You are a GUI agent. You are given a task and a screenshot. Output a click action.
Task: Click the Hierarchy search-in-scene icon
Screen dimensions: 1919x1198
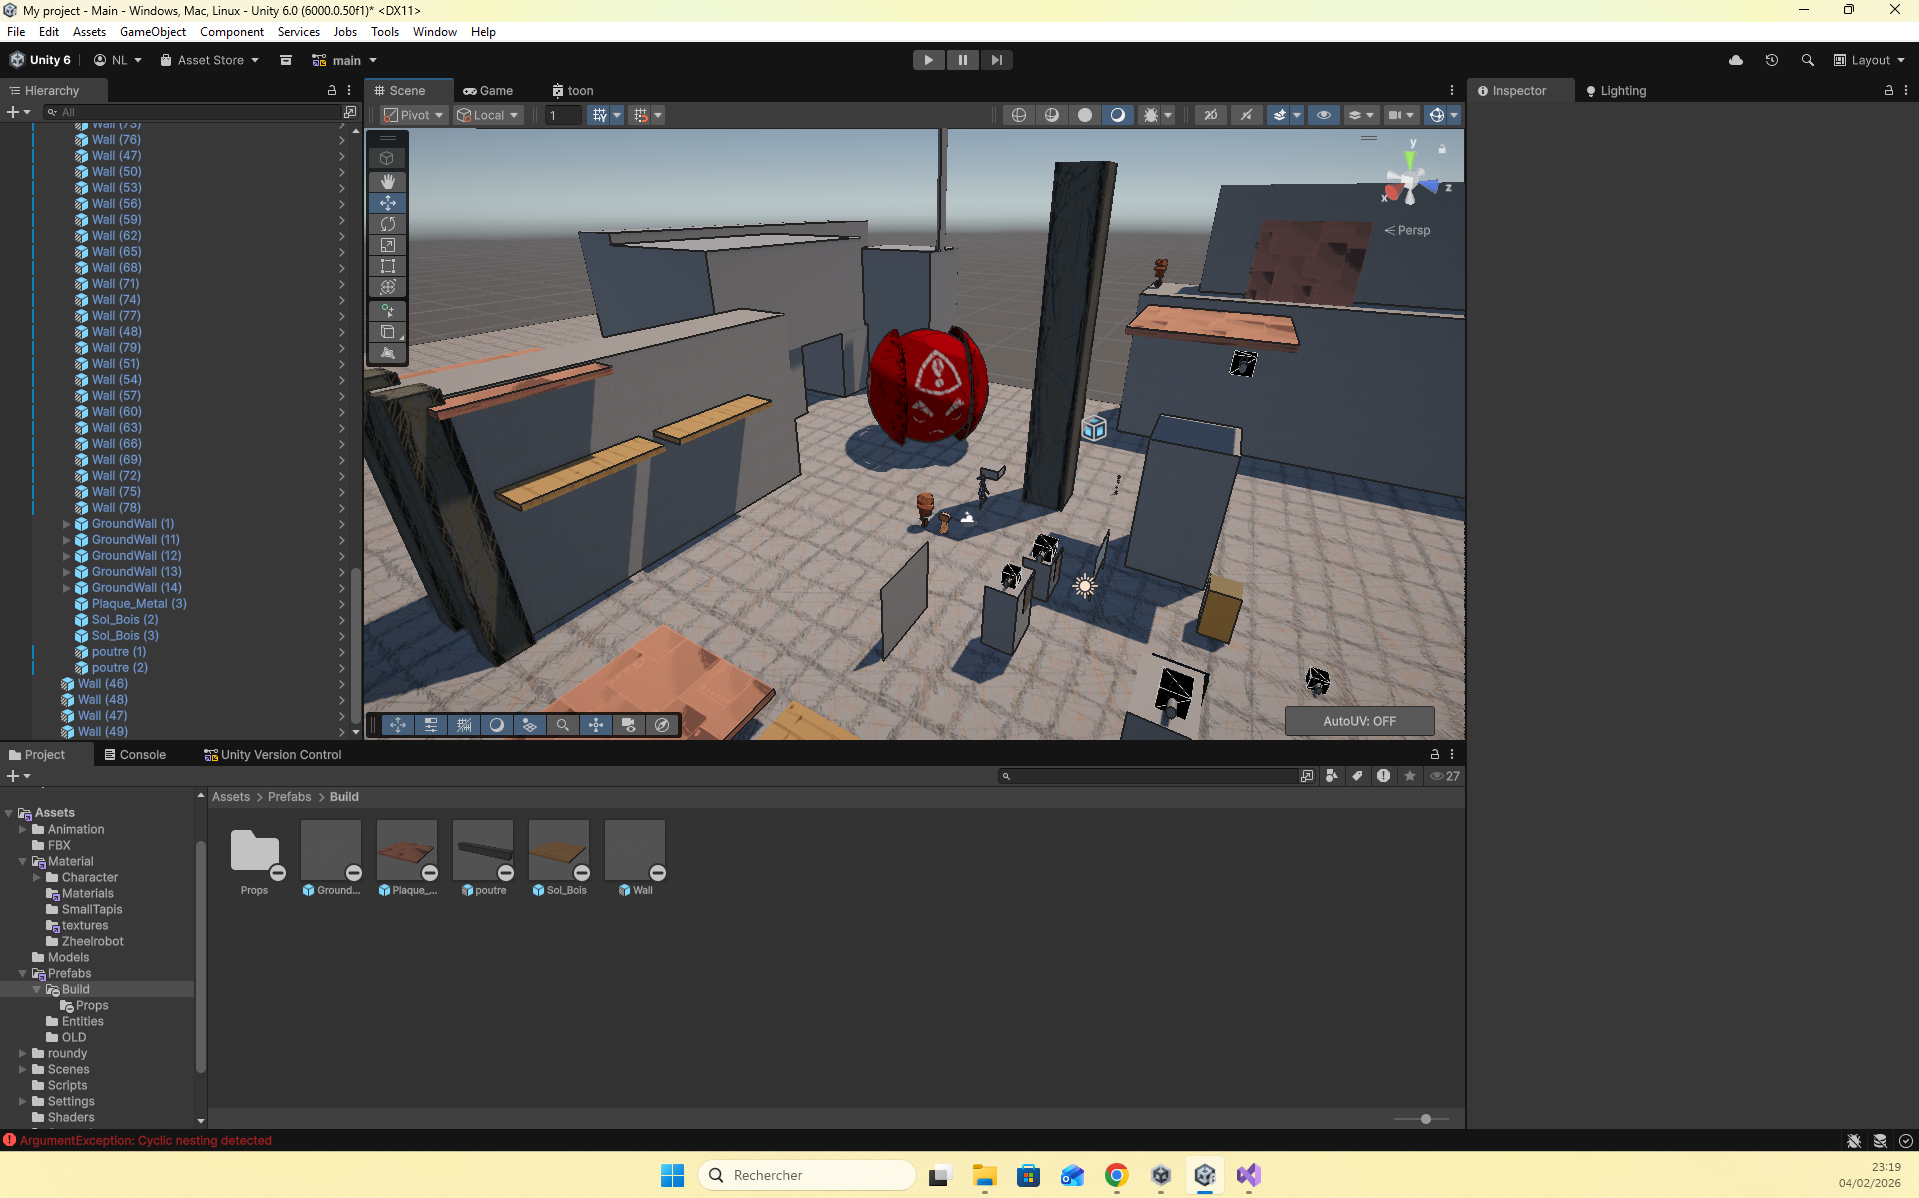point(350,112)
